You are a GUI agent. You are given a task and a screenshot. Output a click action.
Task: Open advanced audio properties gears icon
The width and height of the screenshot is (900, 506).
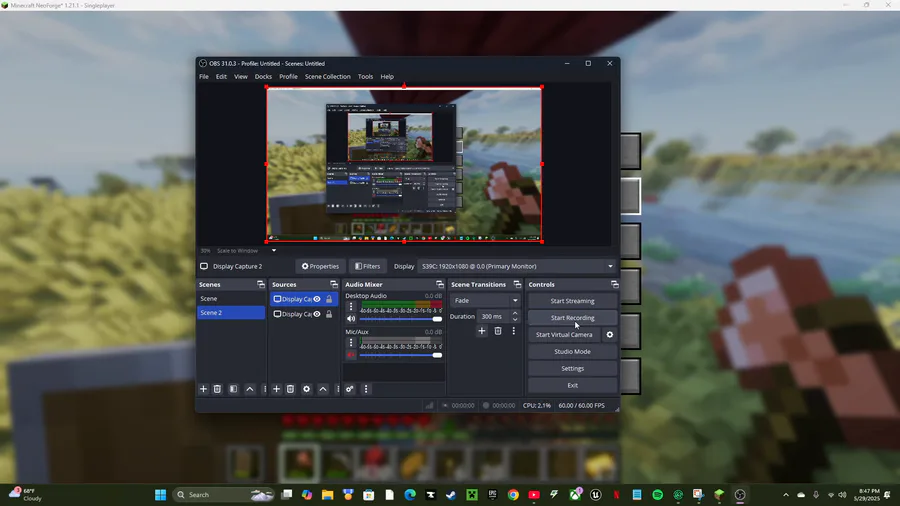click(x=350, y=389)
